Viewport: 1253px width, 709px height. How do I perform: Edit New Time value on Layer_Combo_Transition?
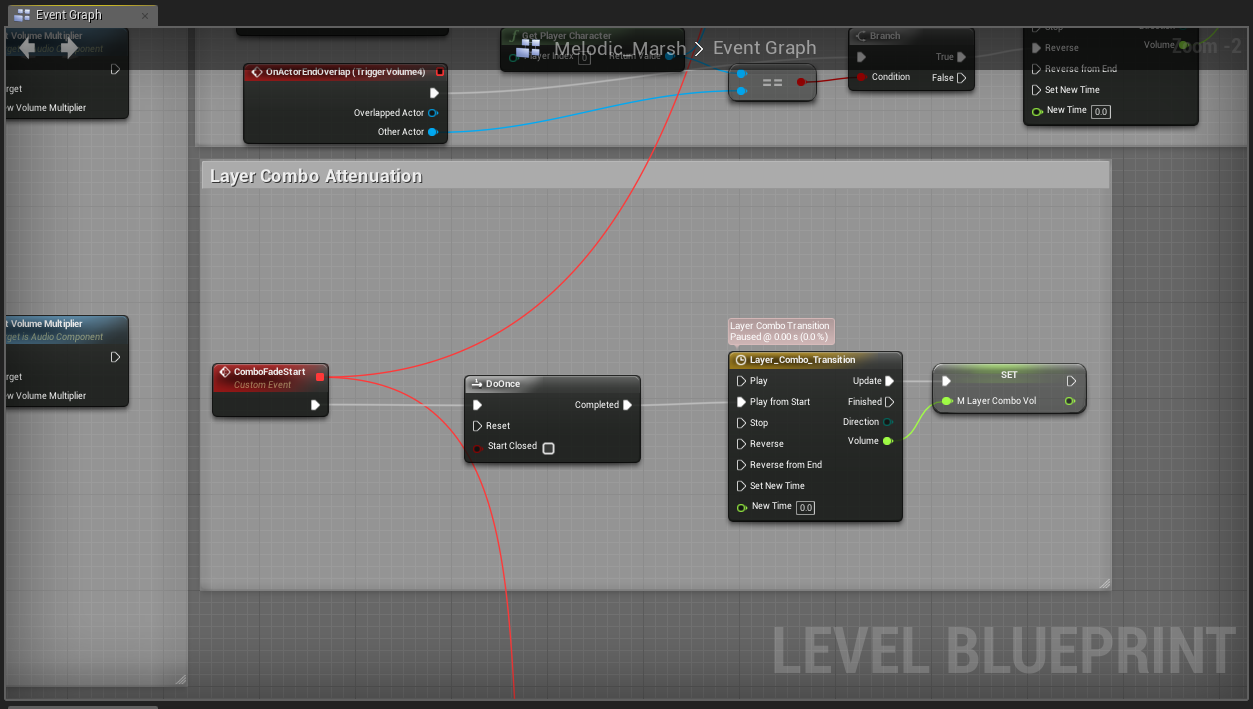tap(806, 508)
